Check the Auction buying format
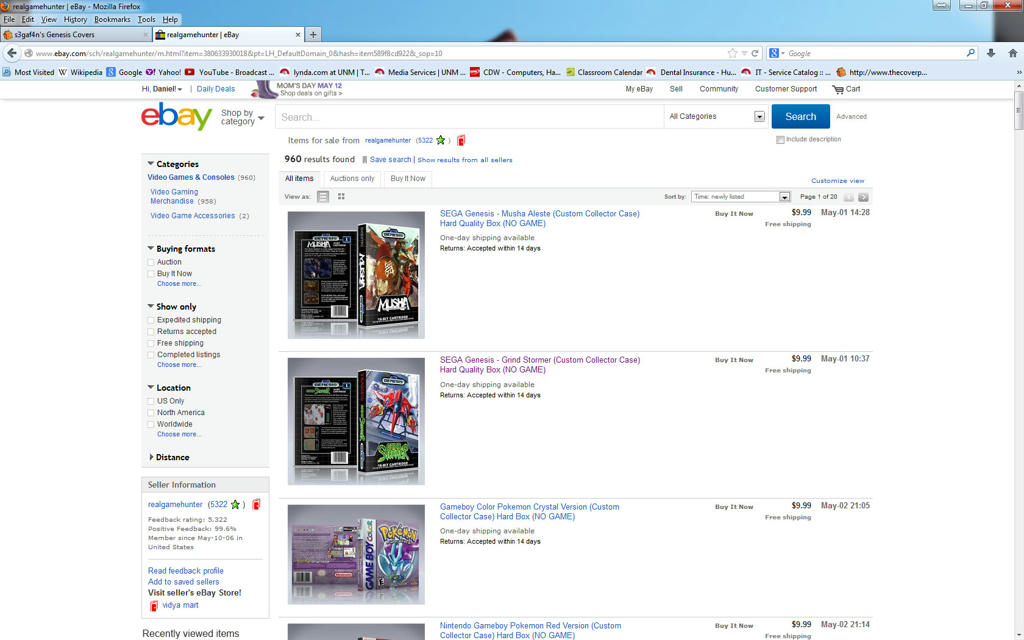The image size is (1024, 640). coord(151,262)
